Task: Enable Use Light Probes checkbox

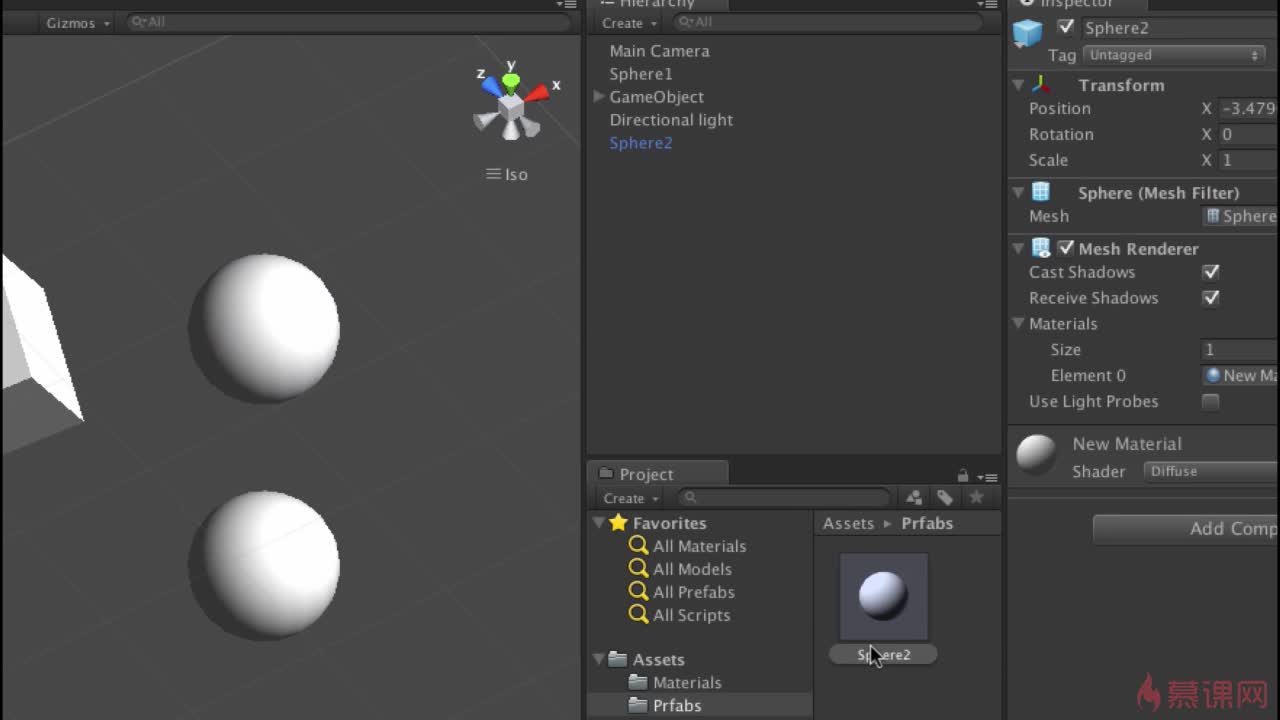Action: tap(1211, 402)
